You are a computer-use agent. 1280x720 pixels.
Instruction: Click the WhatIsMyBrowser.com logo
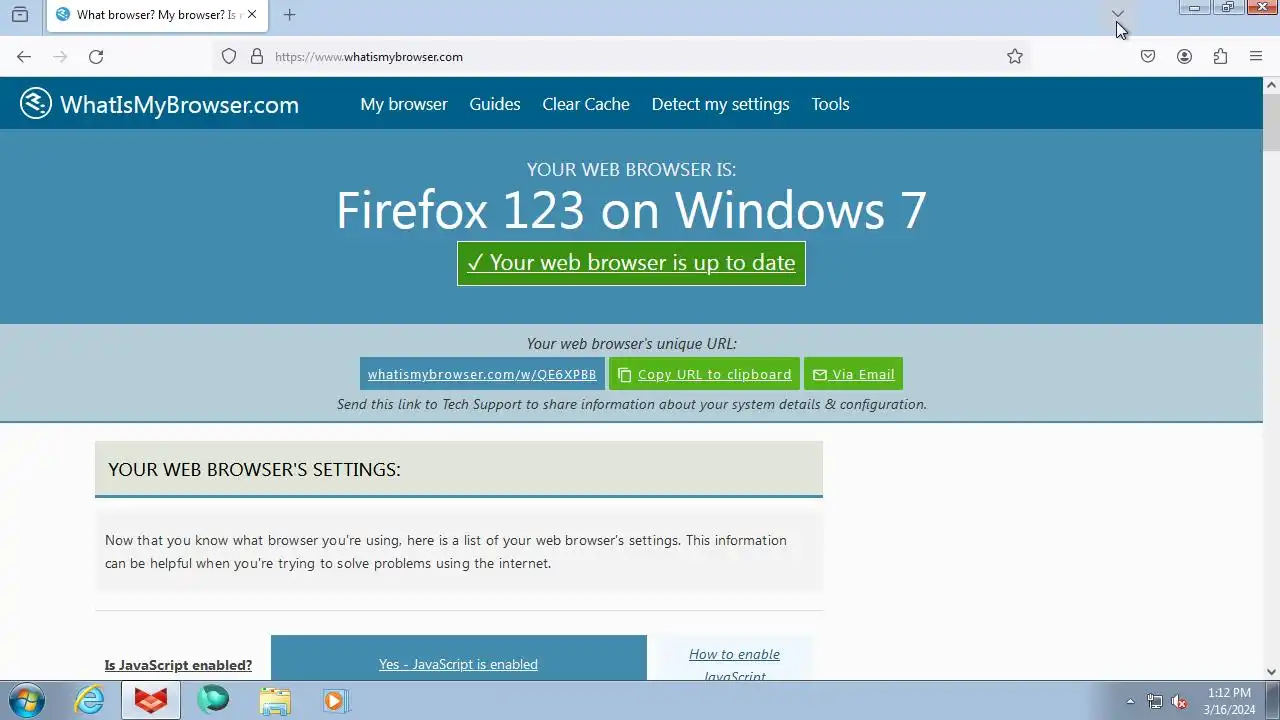(x=160, y=104)
